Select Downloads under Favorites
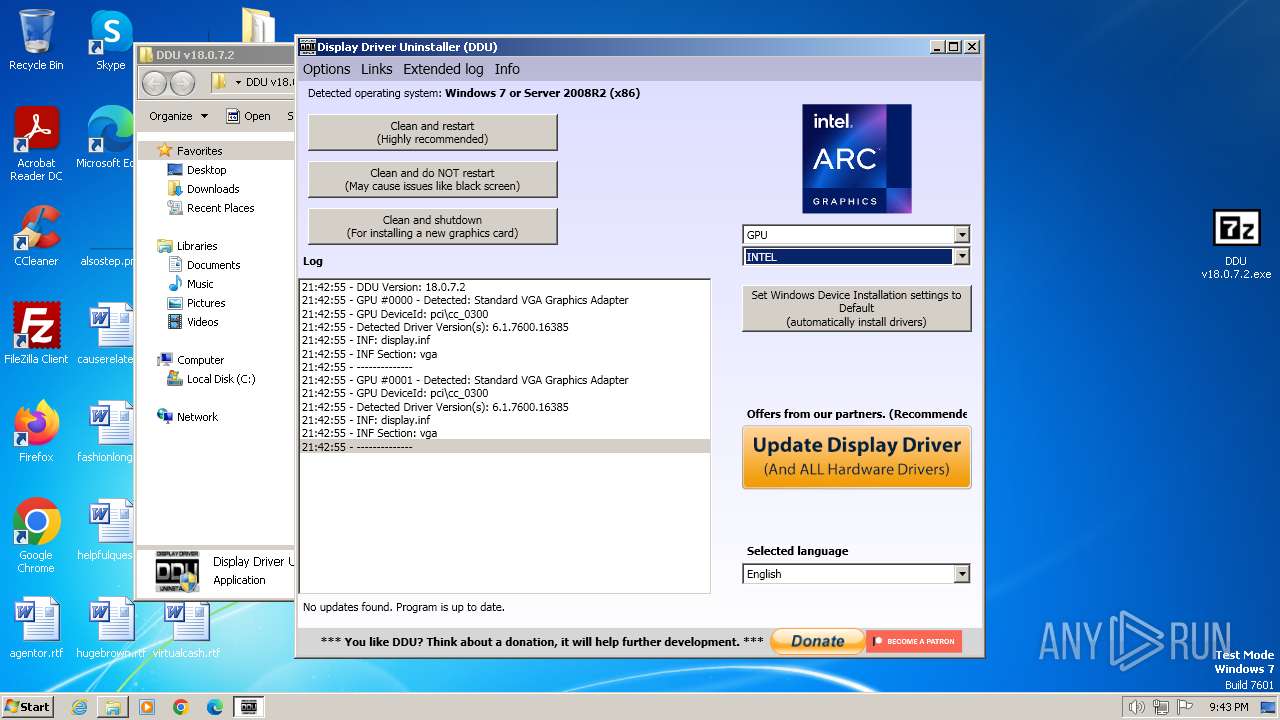This screenshot has width=1280, height=720. [x=212, y=189]
